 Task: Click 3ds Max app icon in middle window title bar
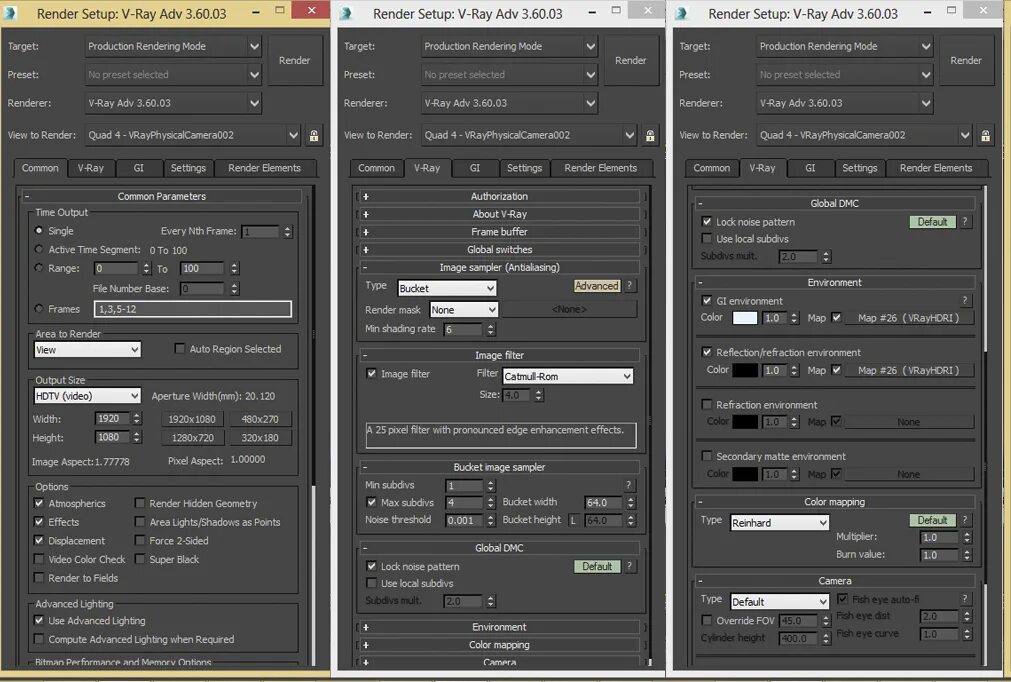(x=347, y=13)
